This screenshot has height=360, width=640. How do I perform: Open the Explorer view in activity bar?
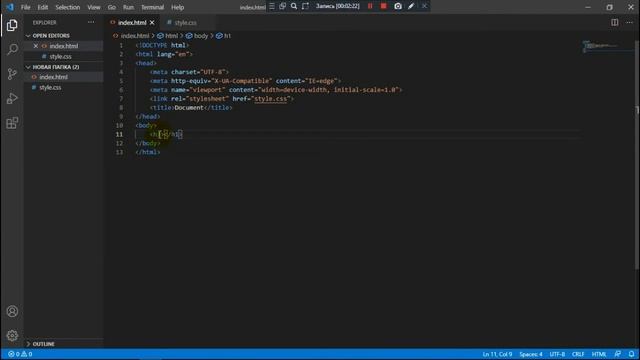(12, 25)
